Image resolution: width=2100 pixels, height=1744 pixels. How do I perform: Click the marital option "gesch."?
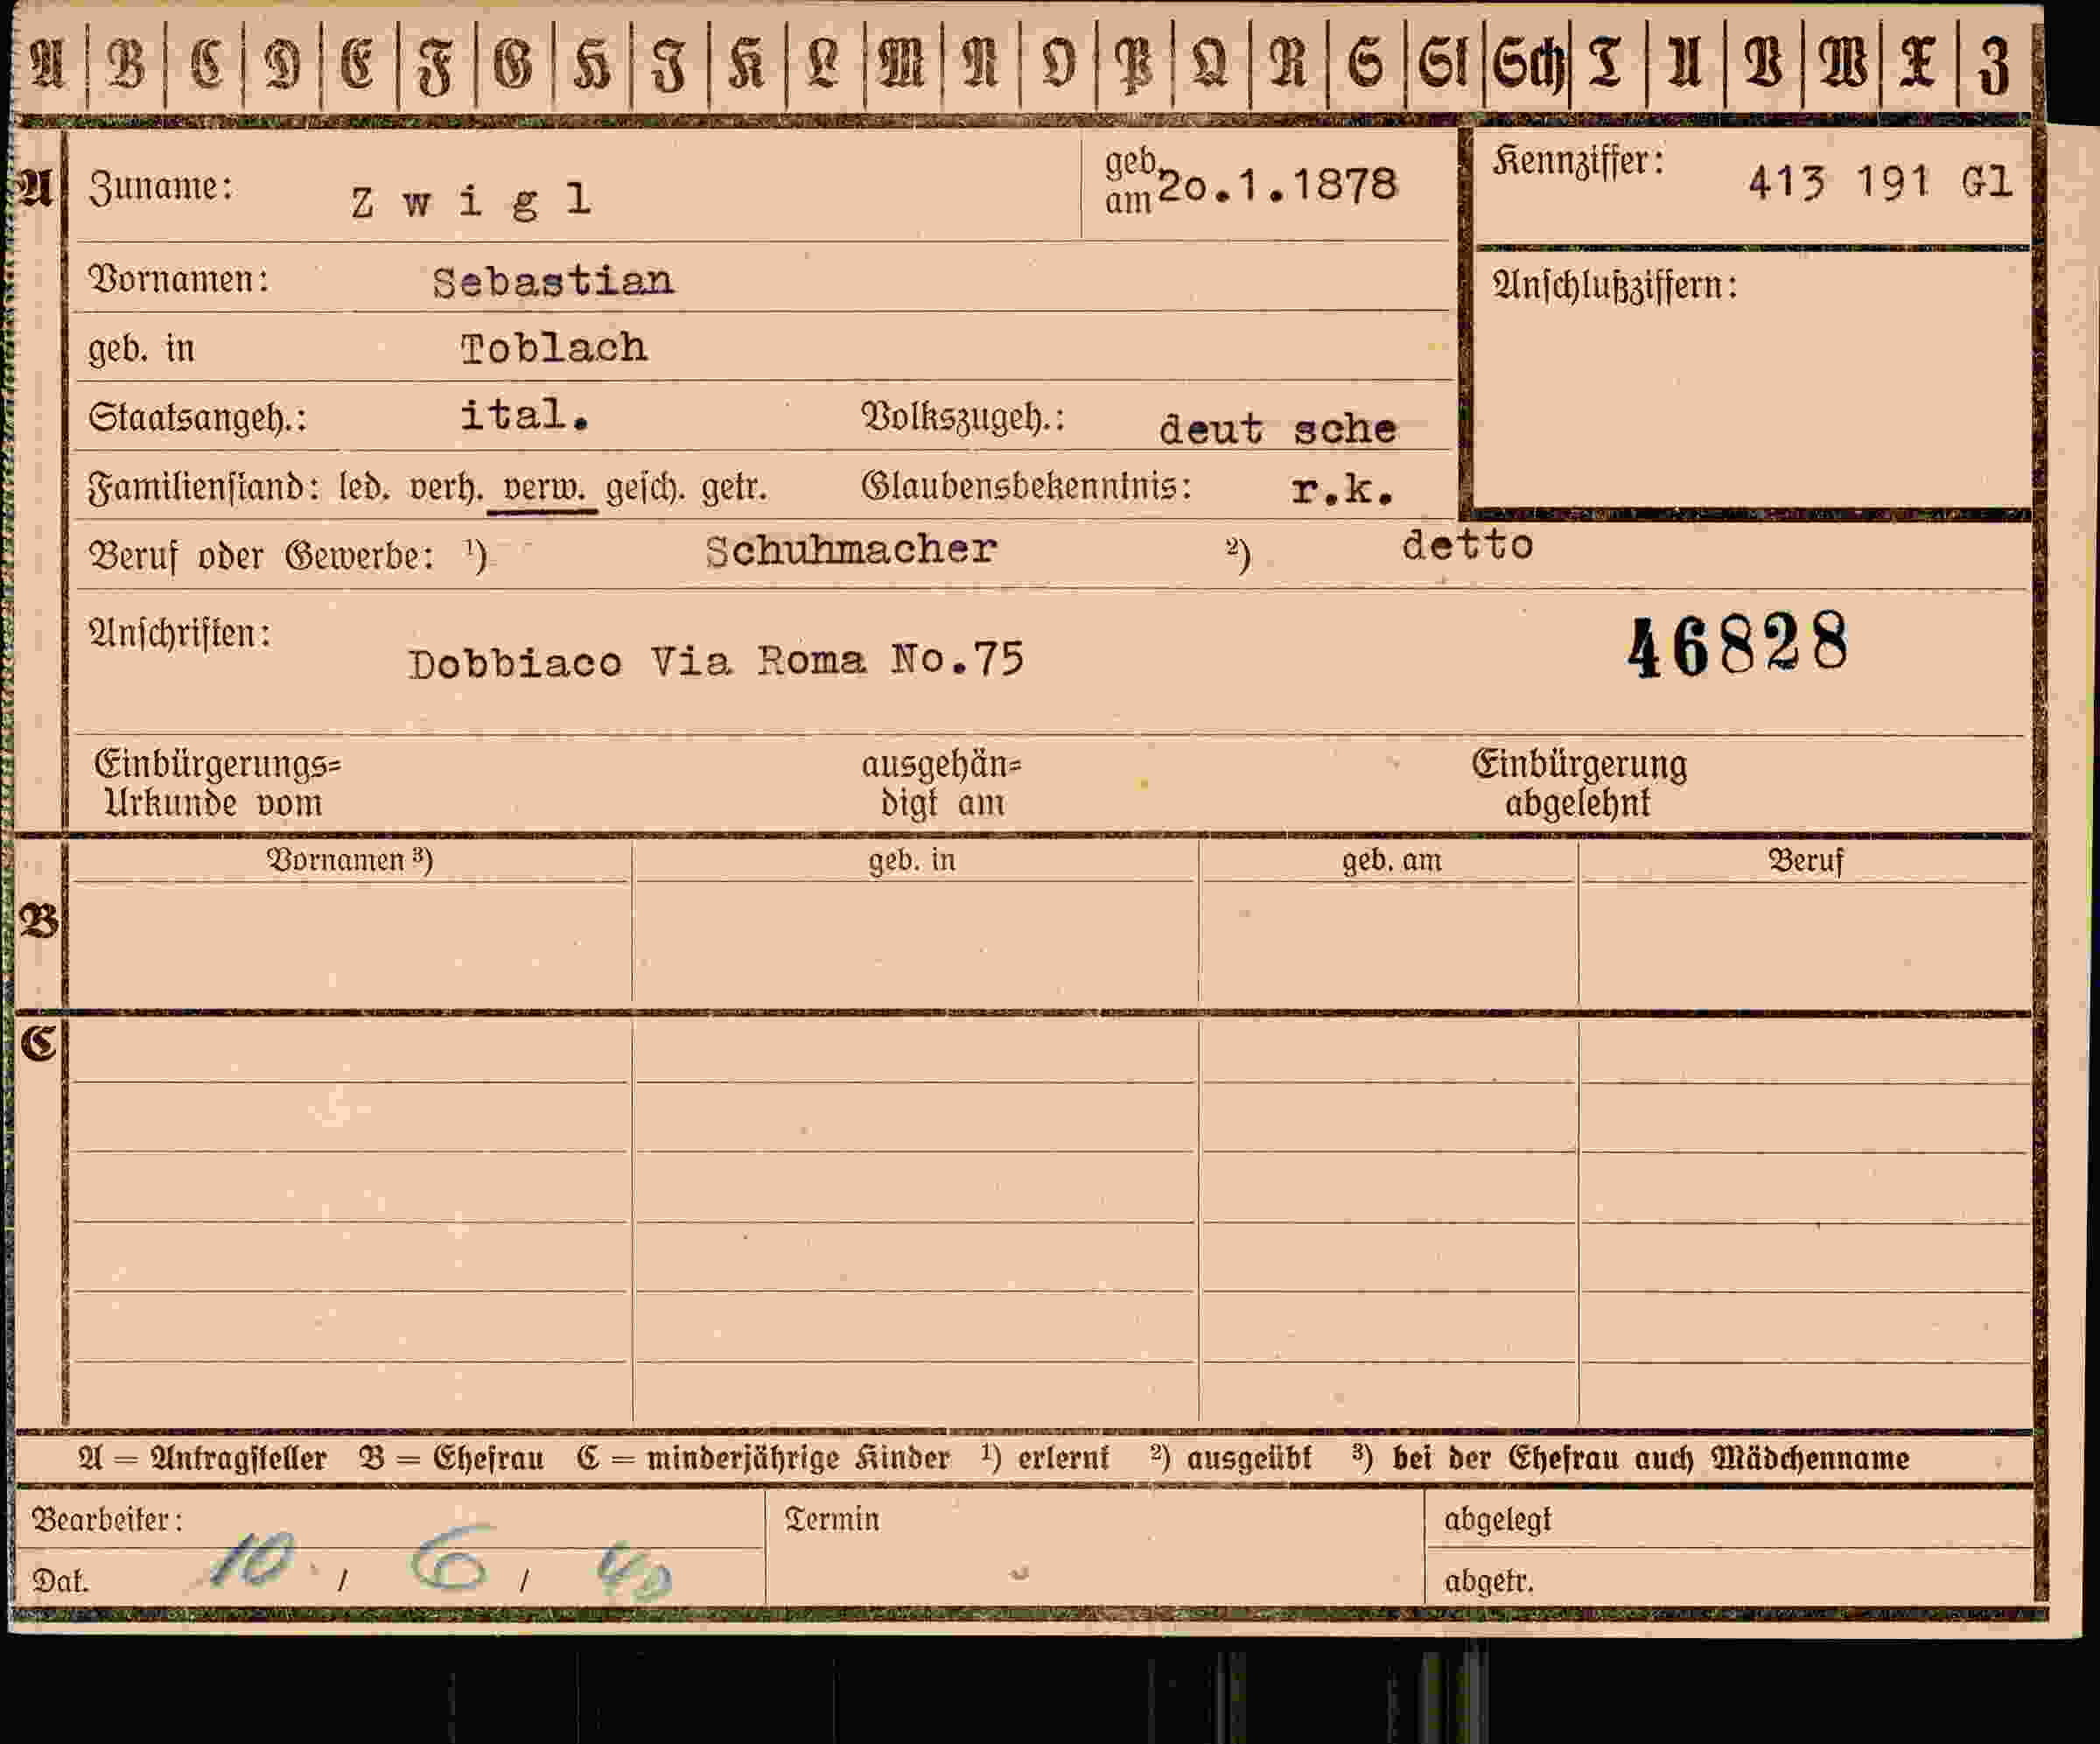(x=644, y=488)
